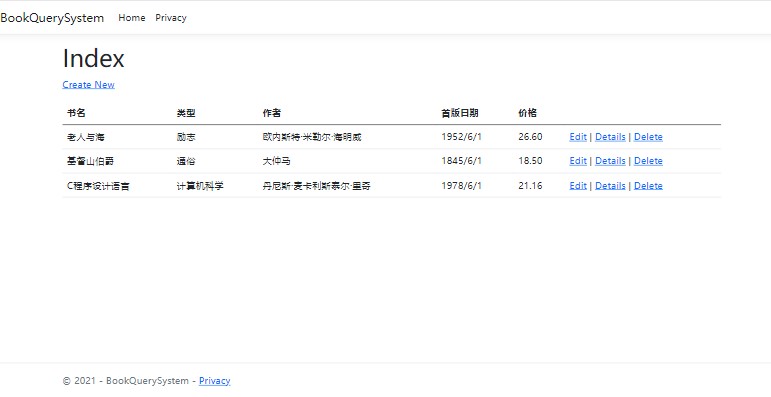Click the price 18.50
The image size is (771, 397).
point(530,161)
